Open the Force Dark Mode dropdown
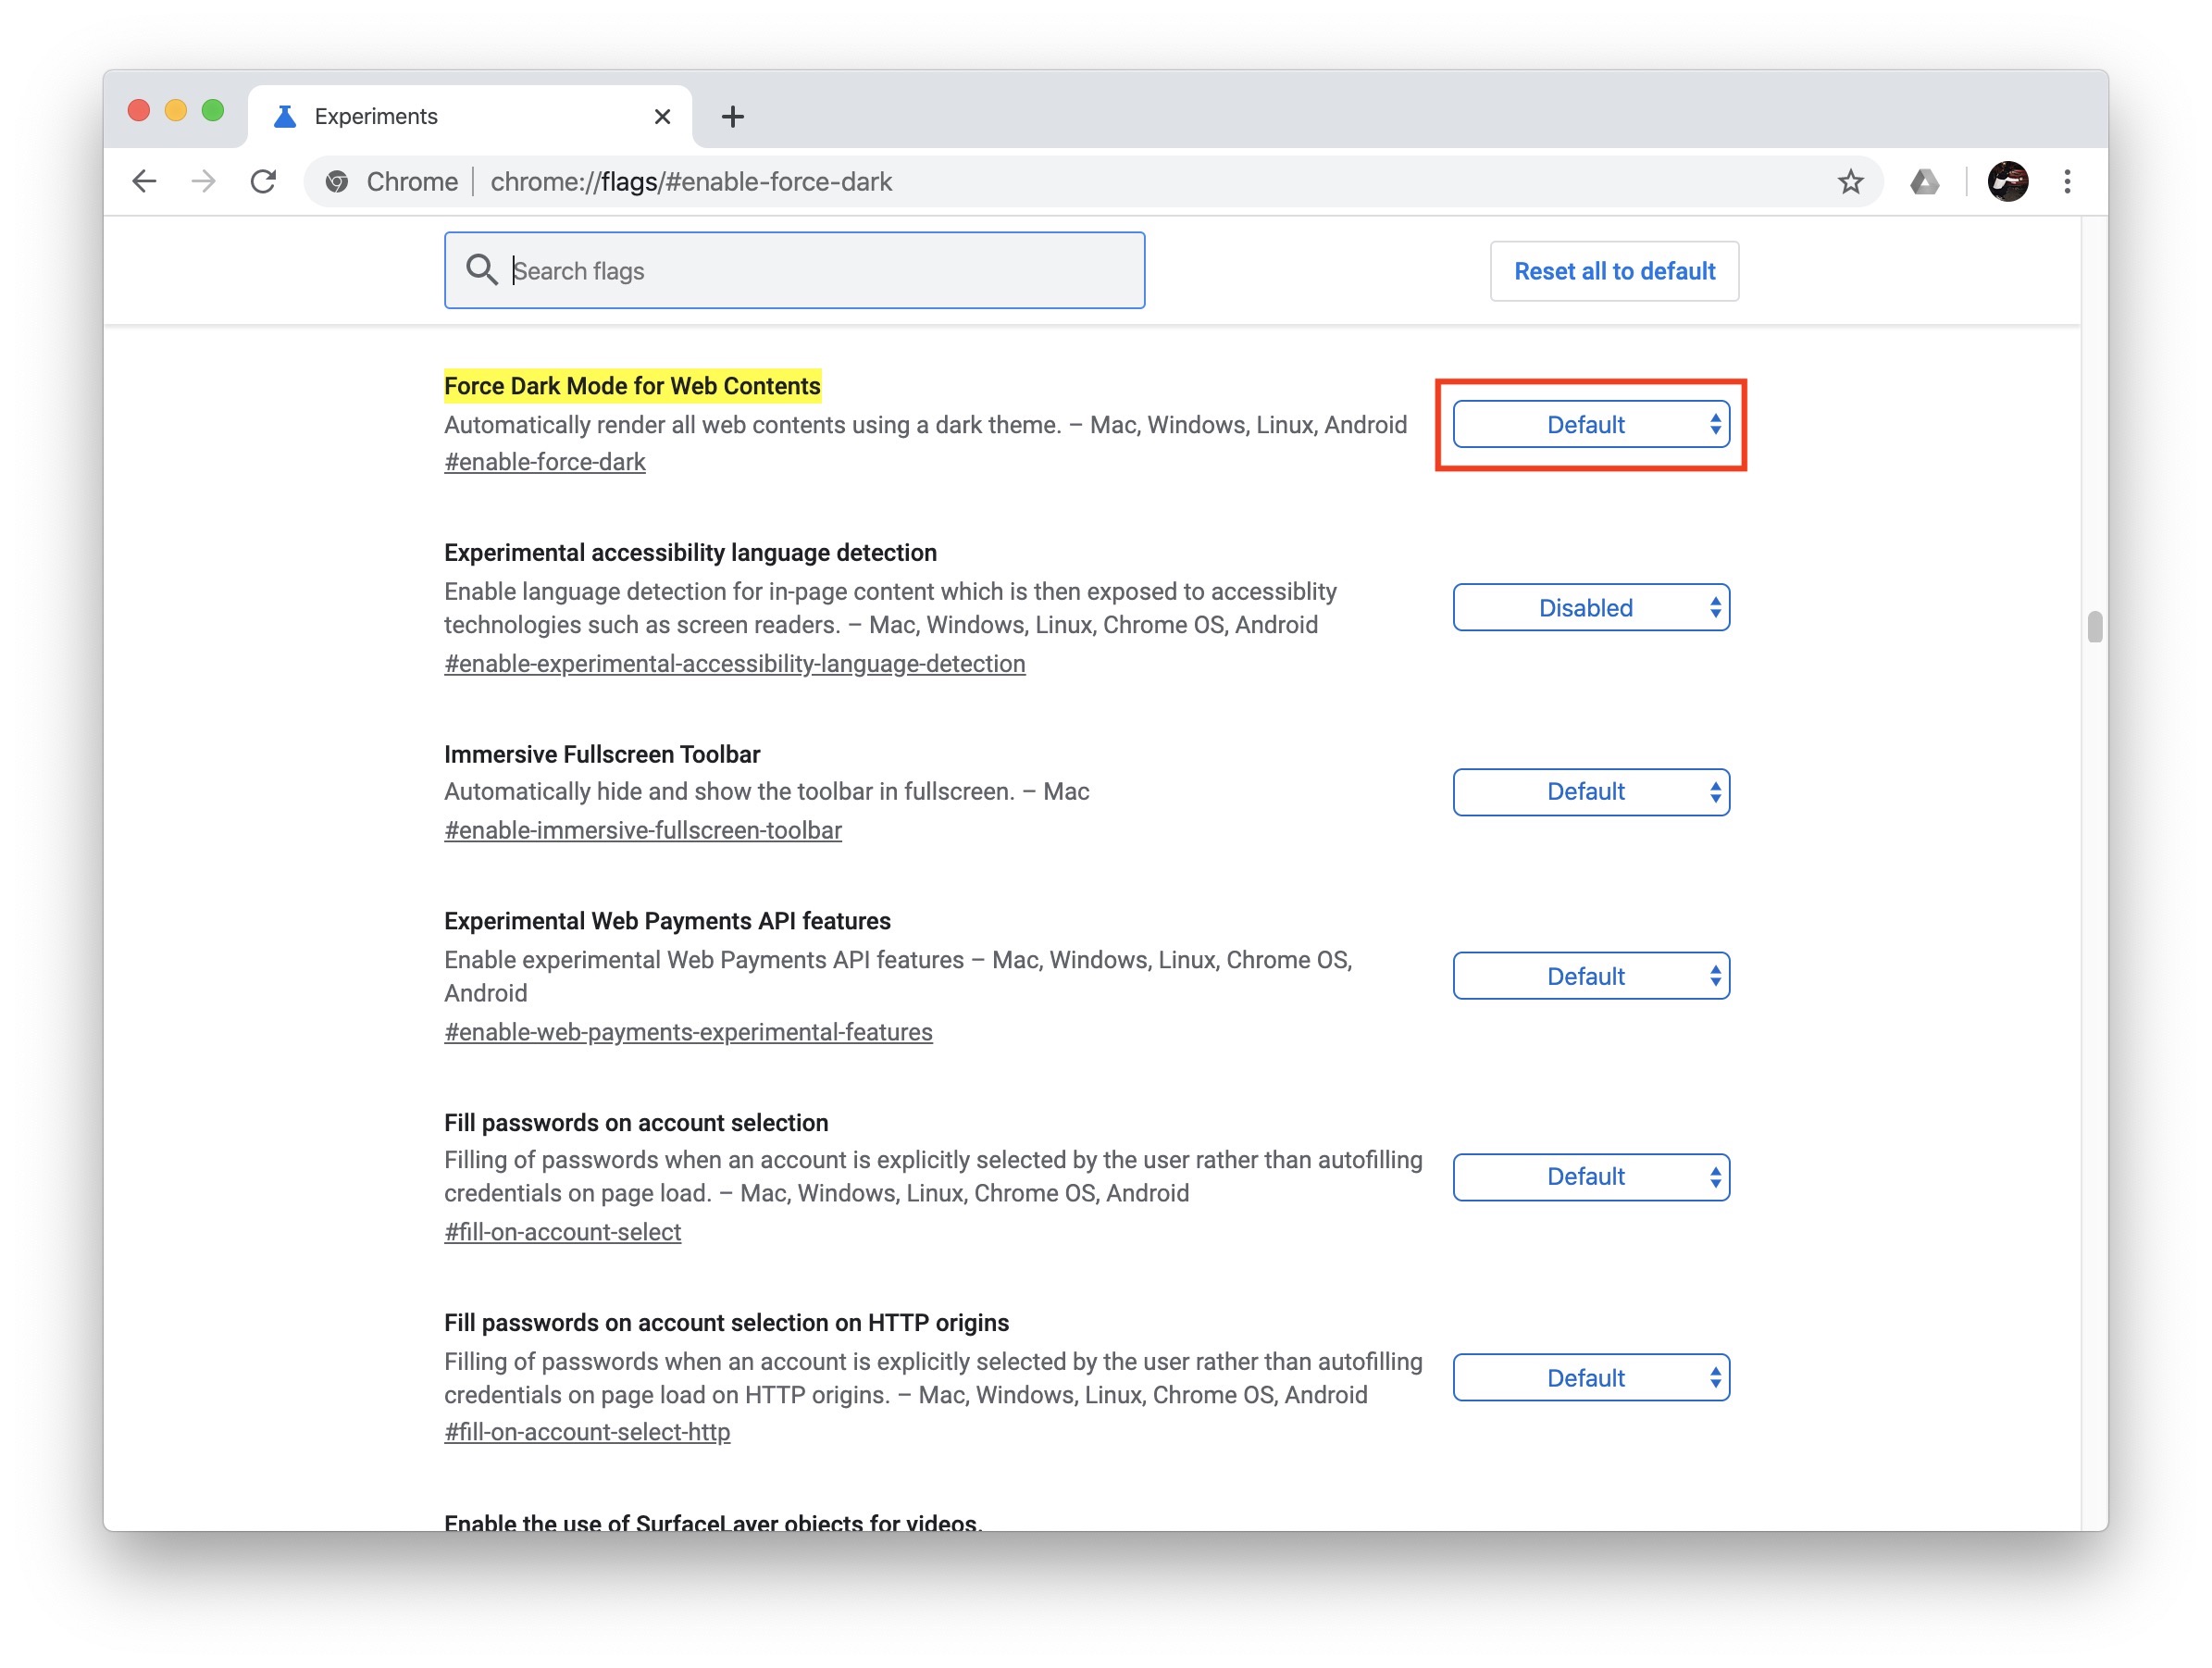Viewport: 2212px width, 1668px height. pyautogui.click(x=1590, y=425)
